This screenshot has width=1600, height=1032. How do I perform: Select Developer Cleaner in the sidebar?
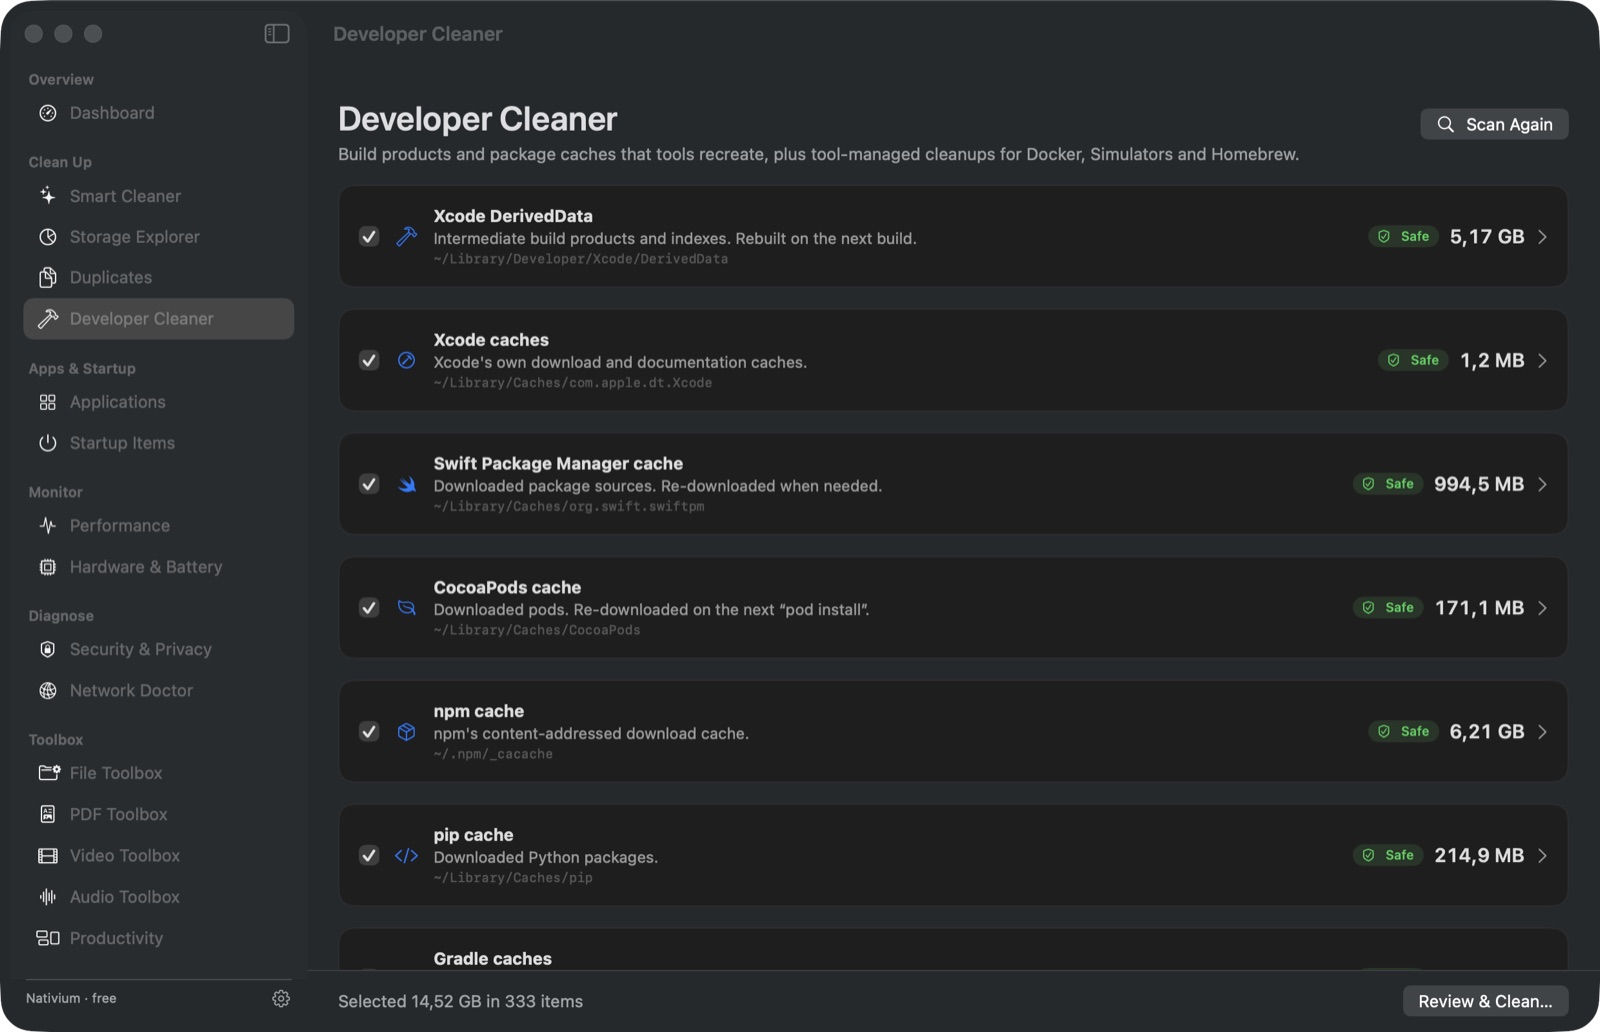pos(159,319)
